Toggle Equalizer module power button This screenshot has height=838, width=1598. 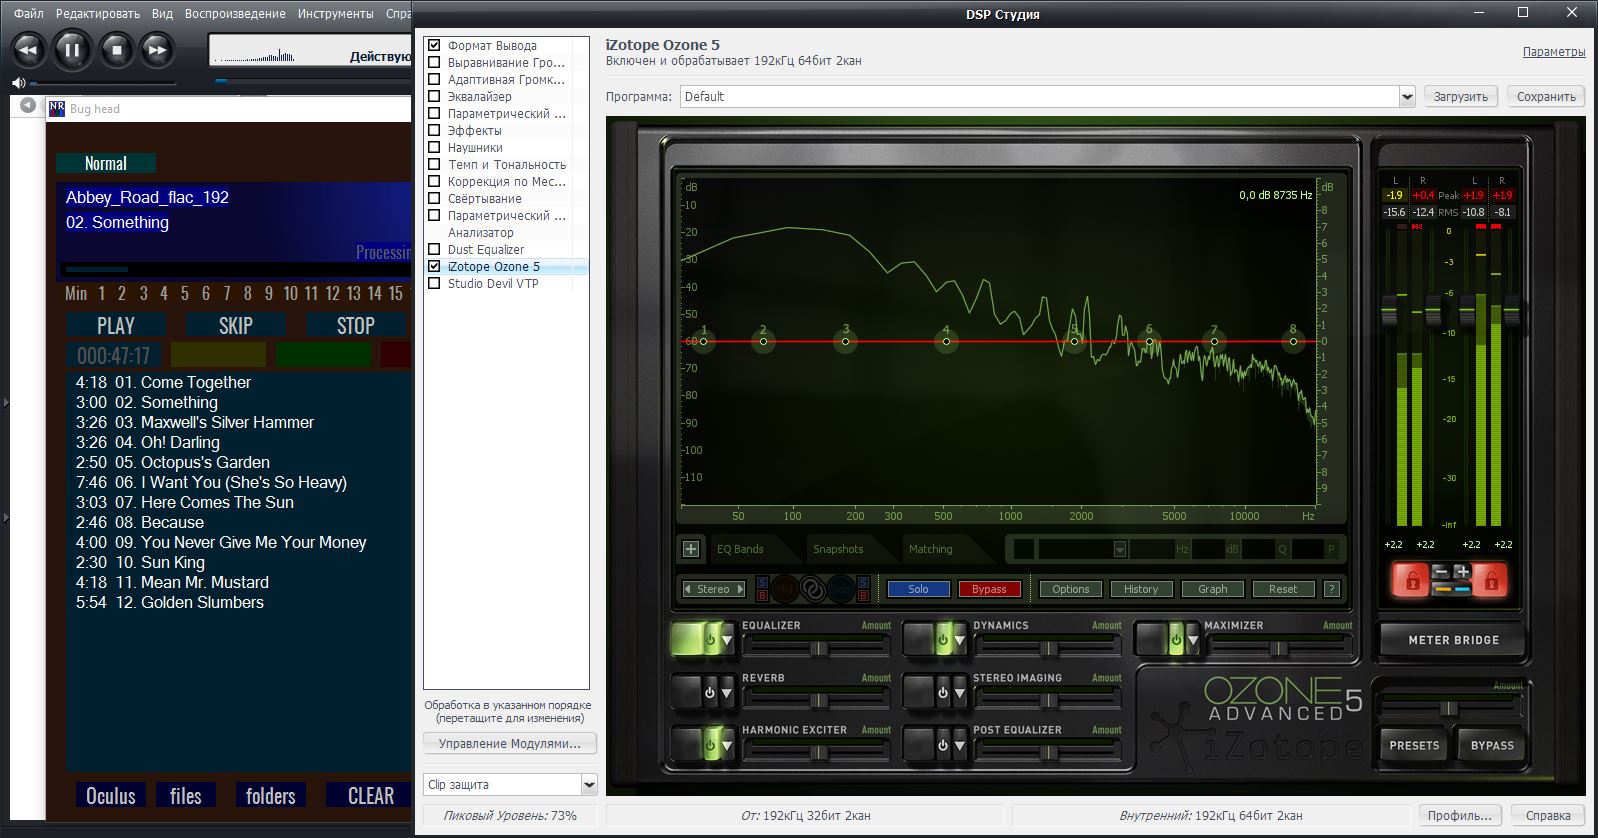click(709, 639)
